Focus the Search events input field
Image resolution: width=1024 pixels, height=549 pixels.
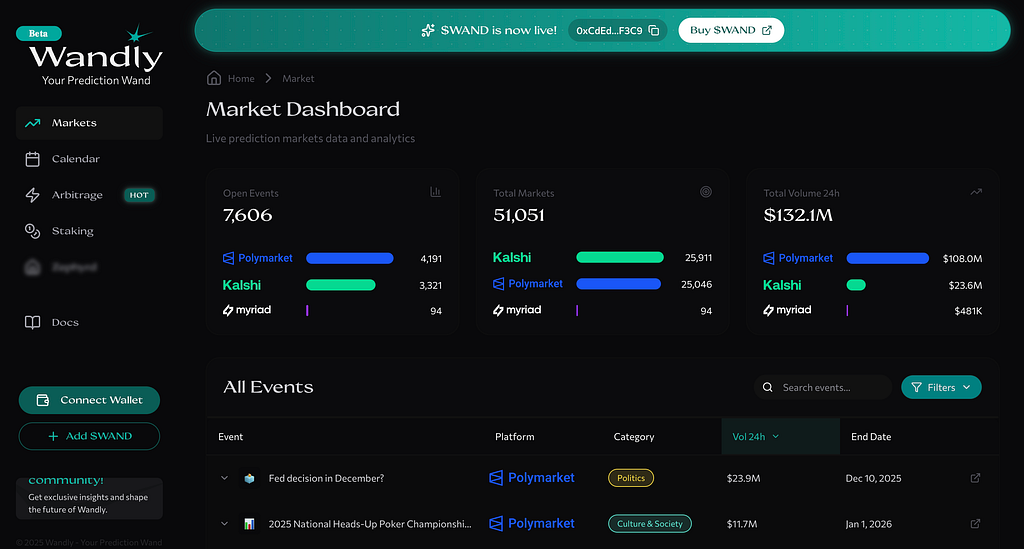tap(823, 387)
